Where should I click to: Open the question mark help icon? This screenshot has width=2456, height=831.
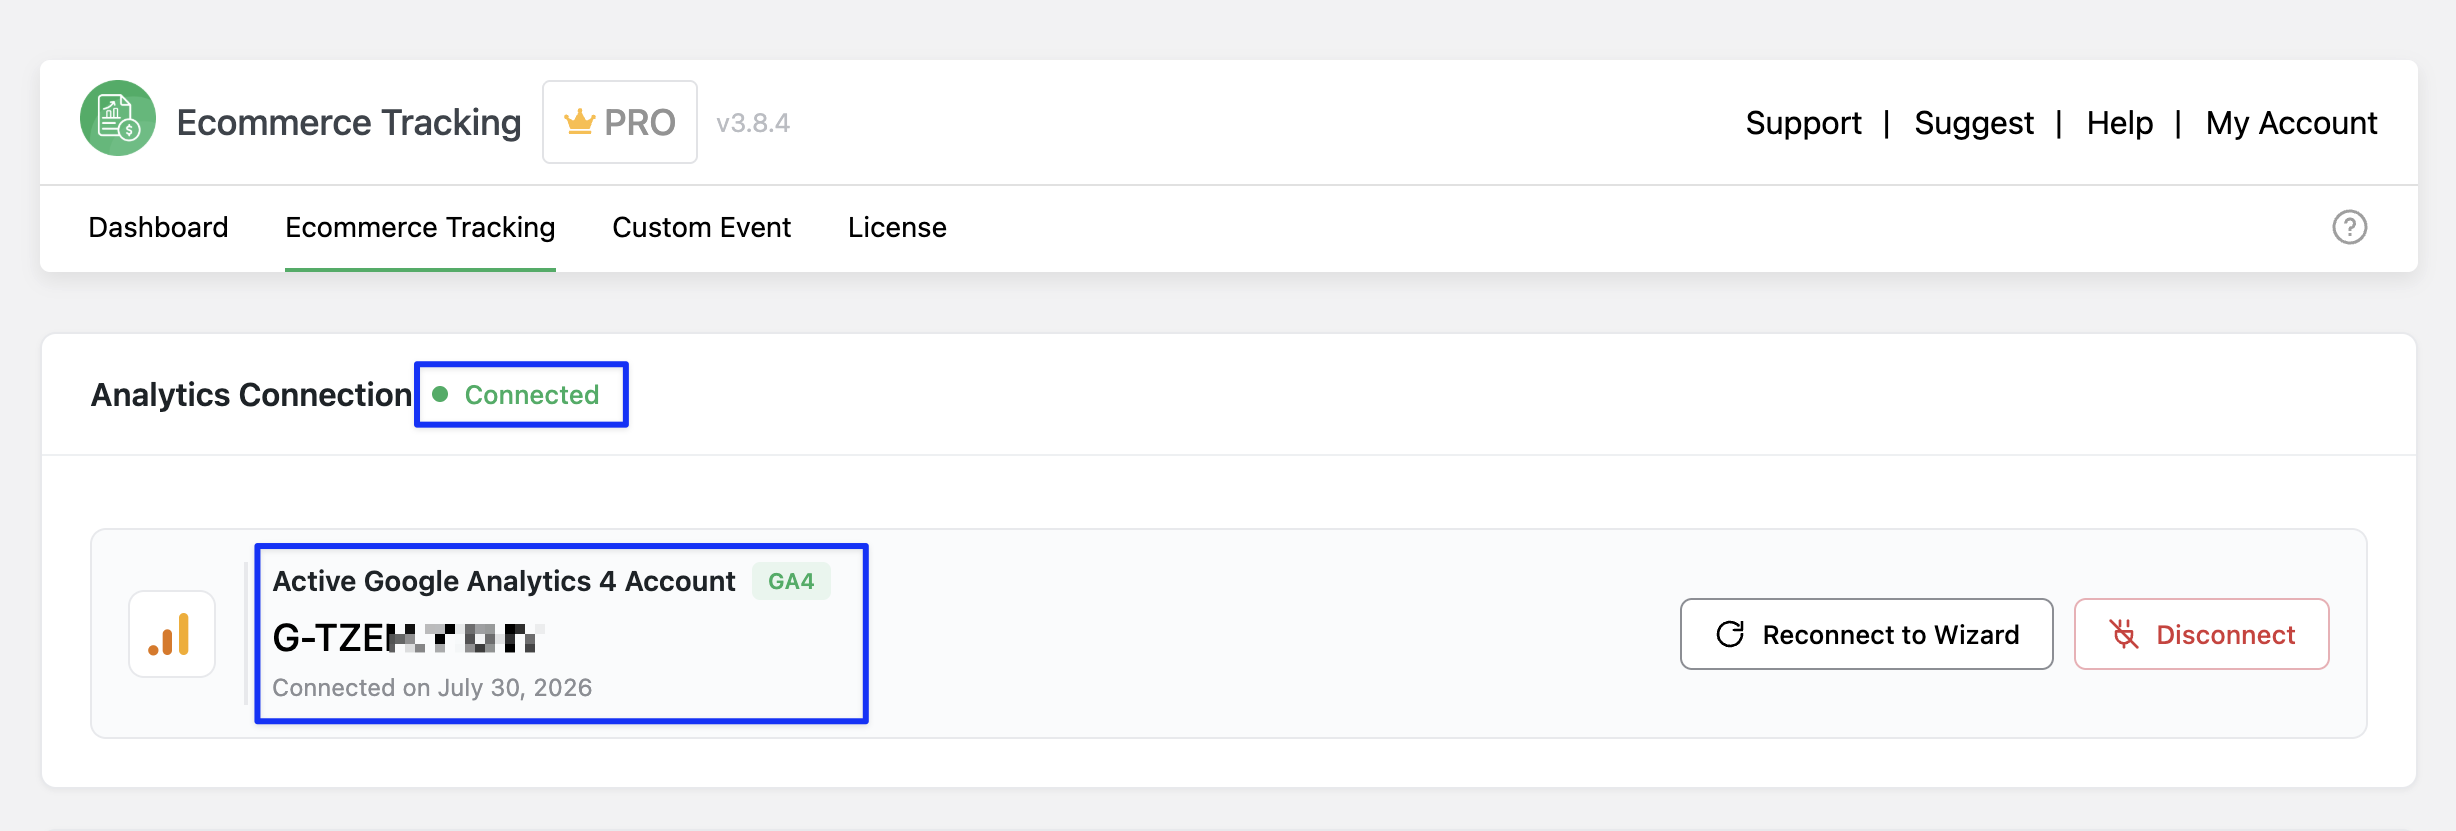[2349, 227]
